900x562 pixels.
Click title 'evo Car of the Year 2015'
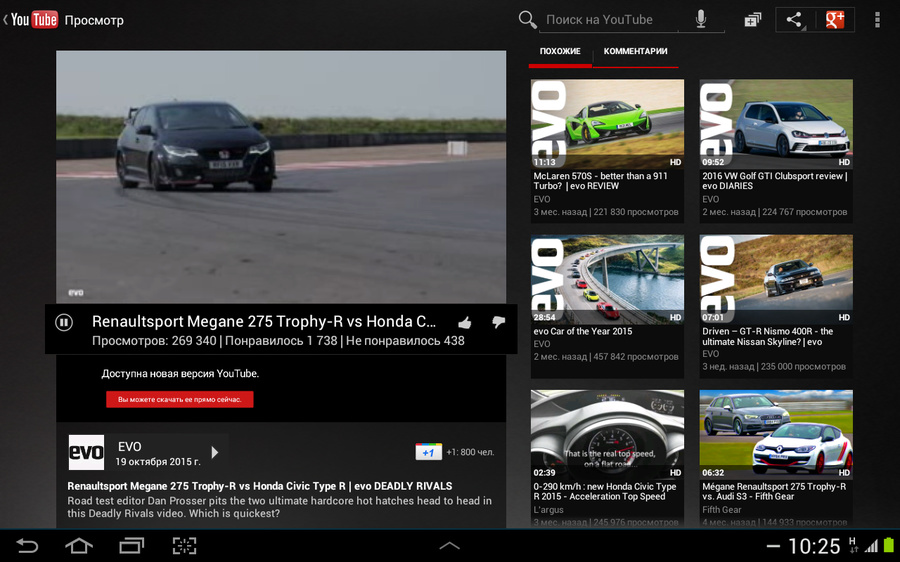click(583, 331)
